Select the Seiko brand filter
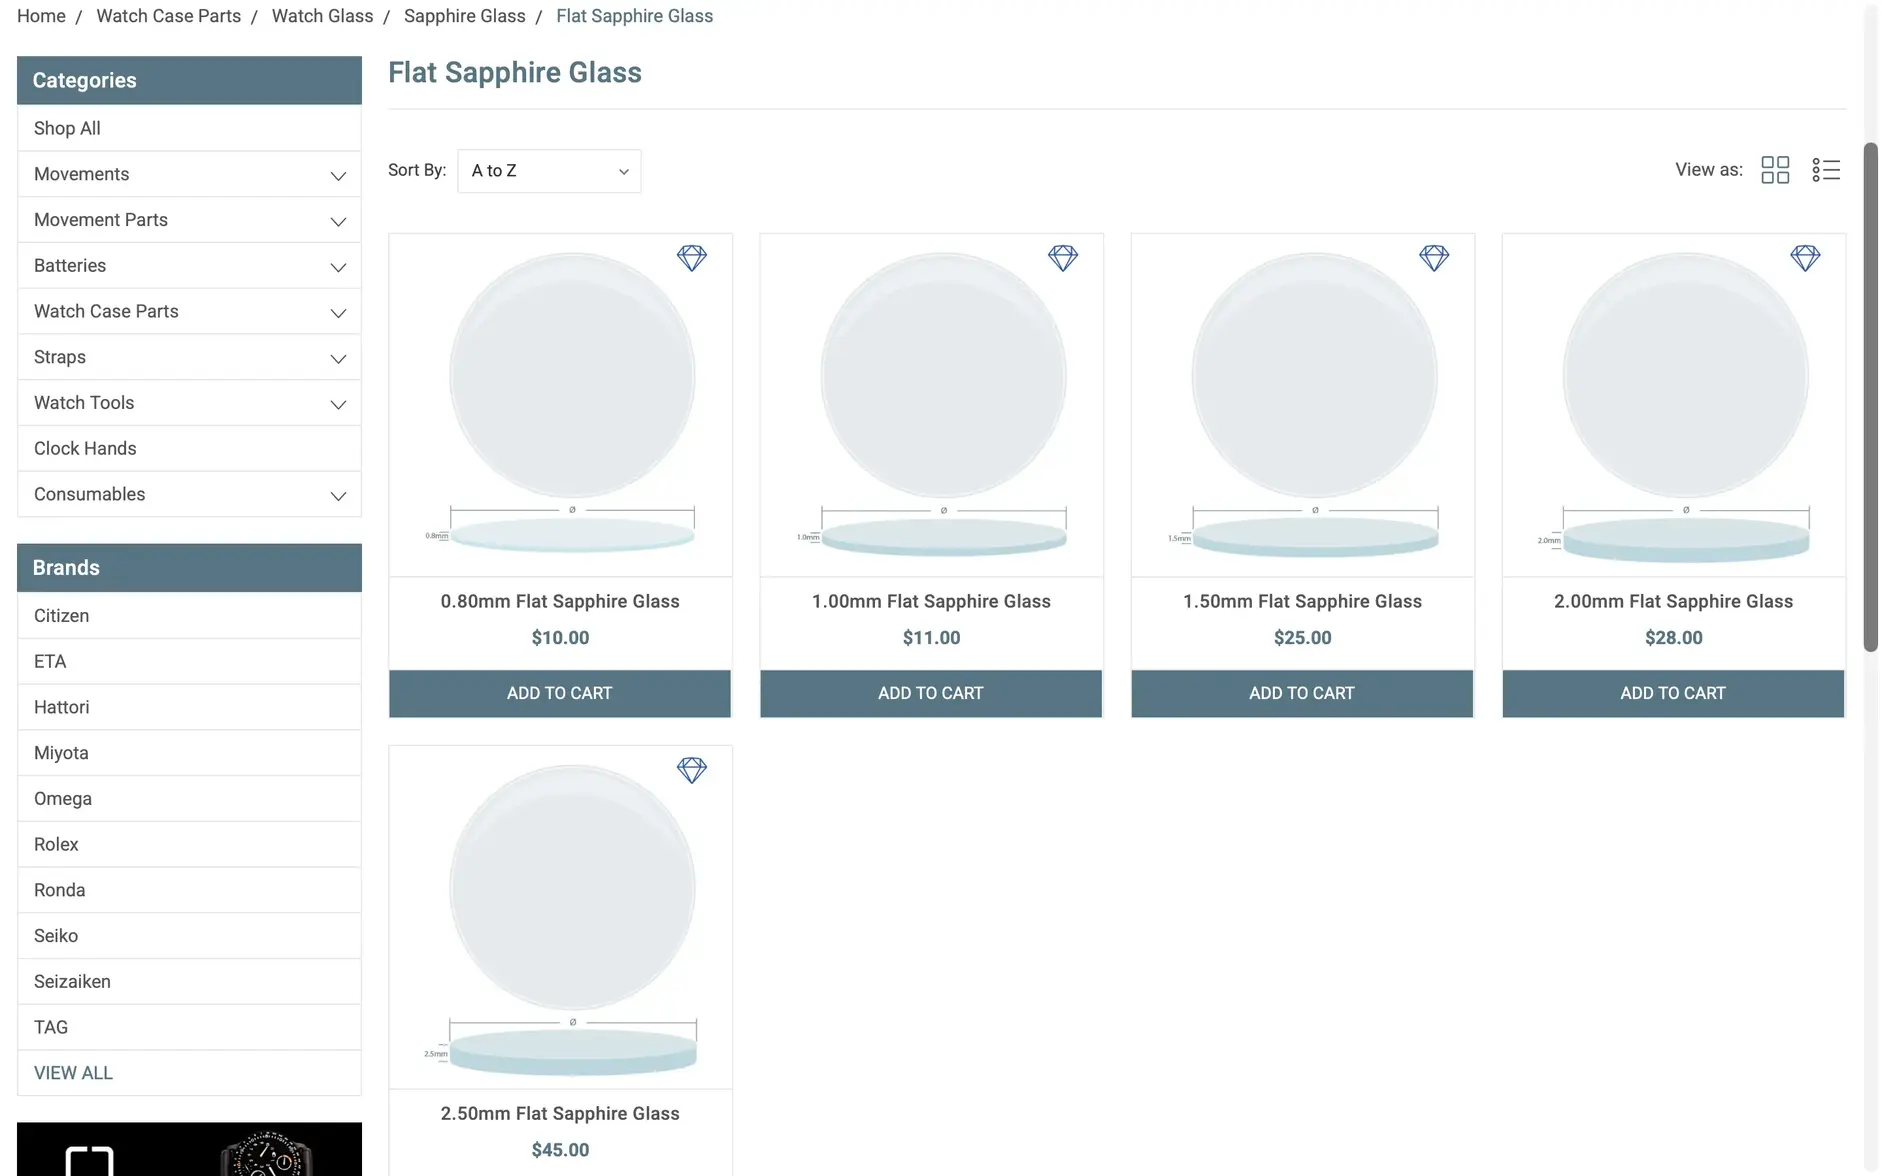This screenshot has width=1882, height=1176. click(56, 935)
